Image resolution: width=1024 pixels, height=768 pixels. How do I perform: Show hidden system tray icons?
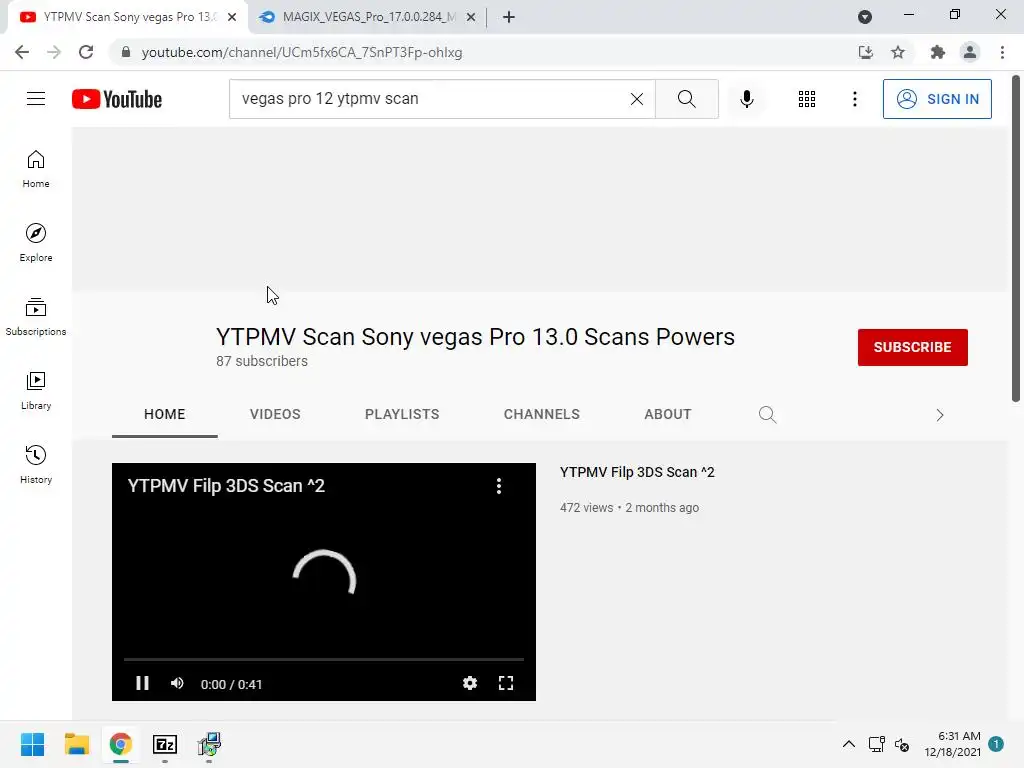848,744
